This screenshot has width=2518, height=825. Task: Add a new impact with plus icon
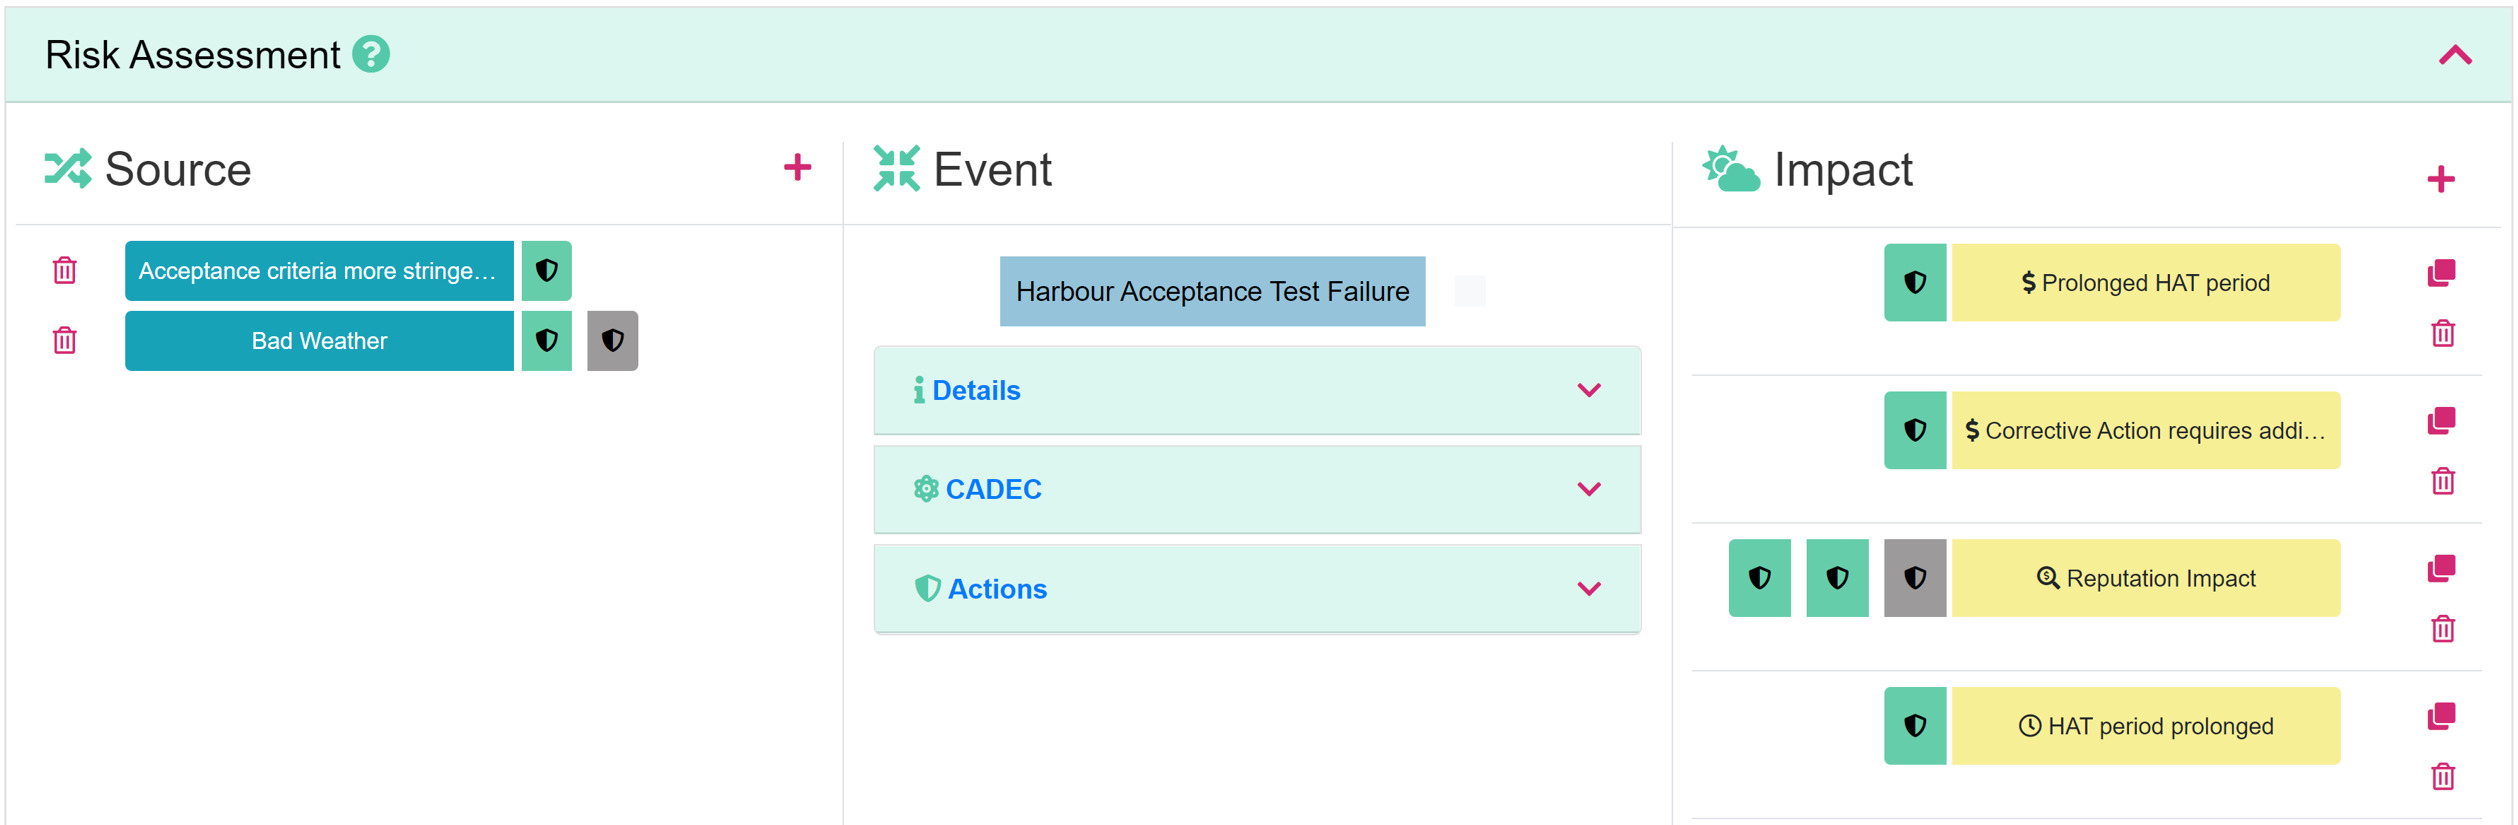point(2441,179)
